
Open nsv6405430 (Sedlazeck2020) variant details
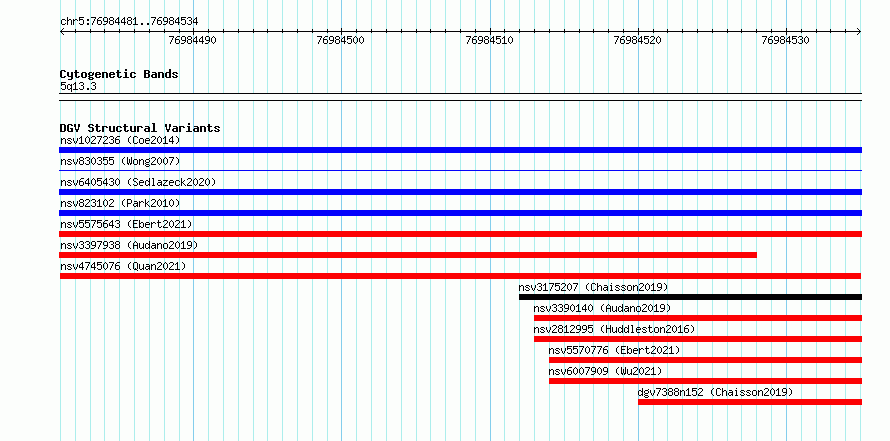click(x=138, y=182)
